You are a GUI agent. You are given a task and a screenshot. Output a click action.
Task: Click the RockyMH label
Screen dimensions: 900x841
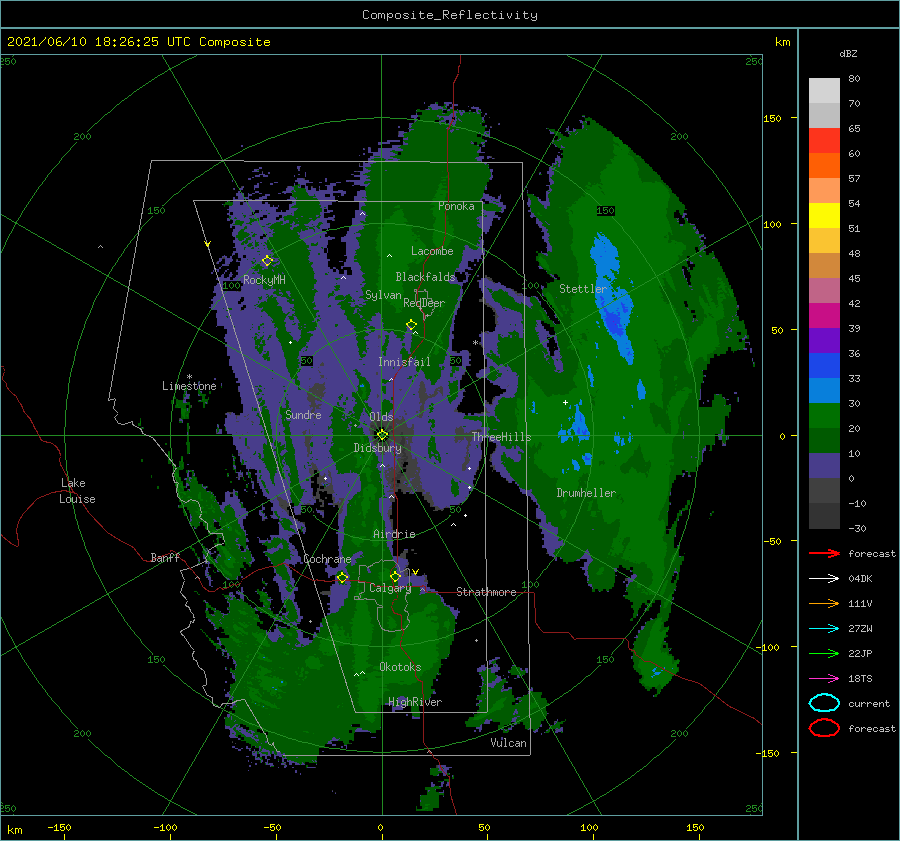(x=264, y=280)
